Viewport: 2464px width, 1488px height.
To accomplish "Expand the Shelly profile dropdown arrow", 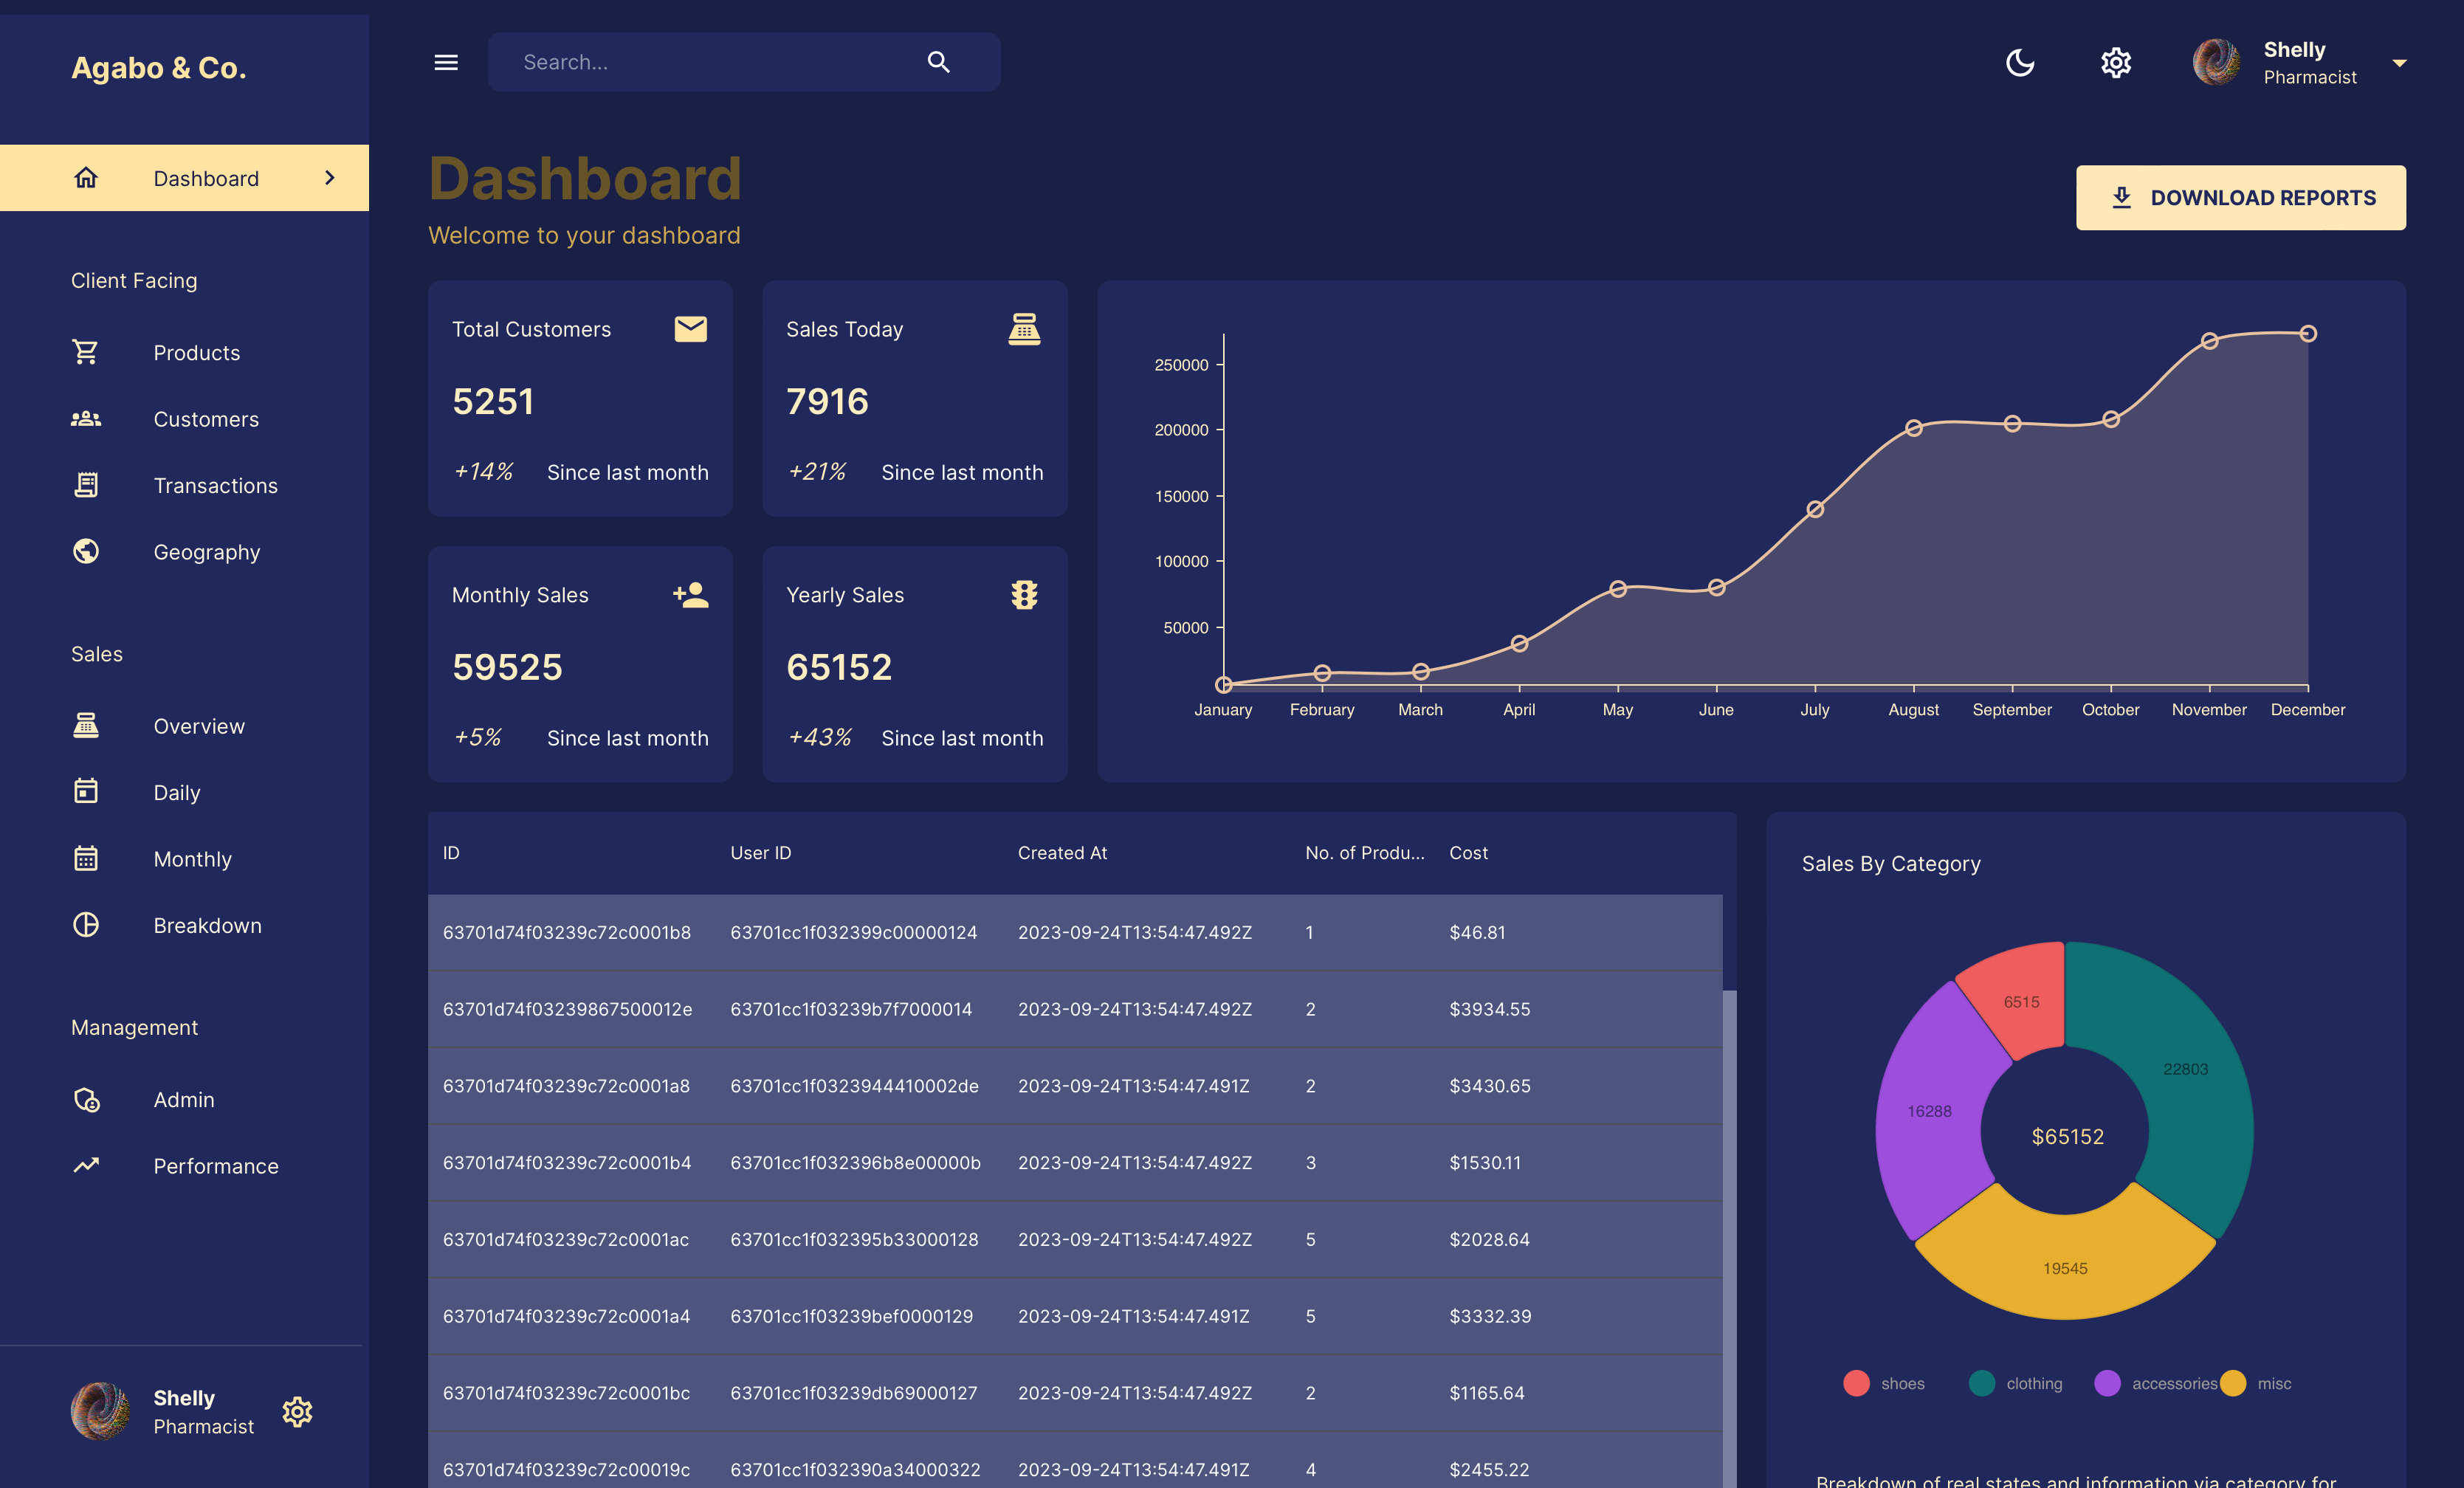I will (2399, 63).
